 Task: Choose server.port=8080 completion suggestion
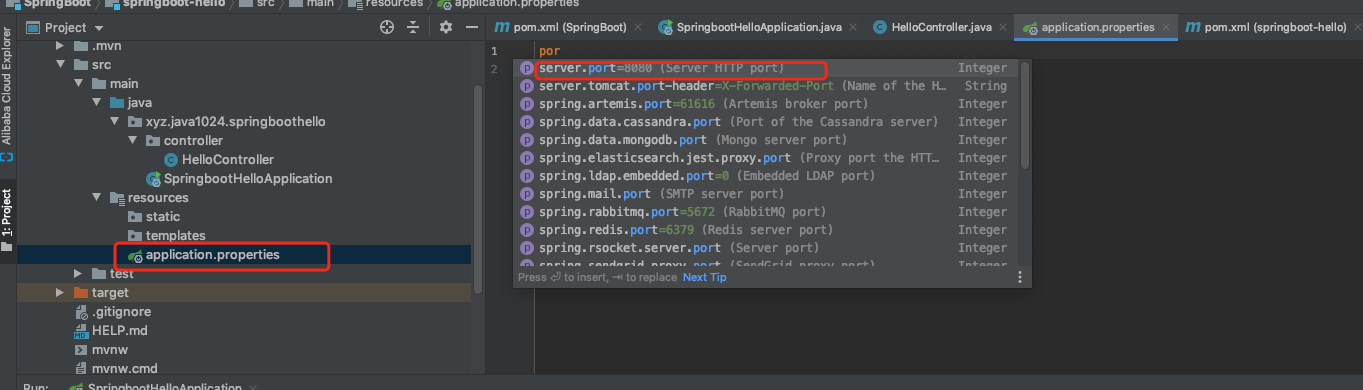pyautogui.click(x=766, y=68)
